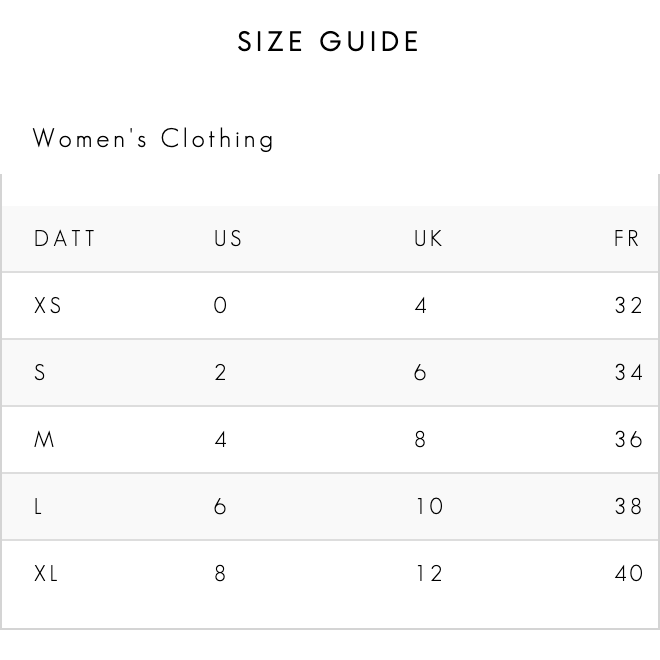Click US size 0 in XS row
660x660 pixels.
coord(220,306)
